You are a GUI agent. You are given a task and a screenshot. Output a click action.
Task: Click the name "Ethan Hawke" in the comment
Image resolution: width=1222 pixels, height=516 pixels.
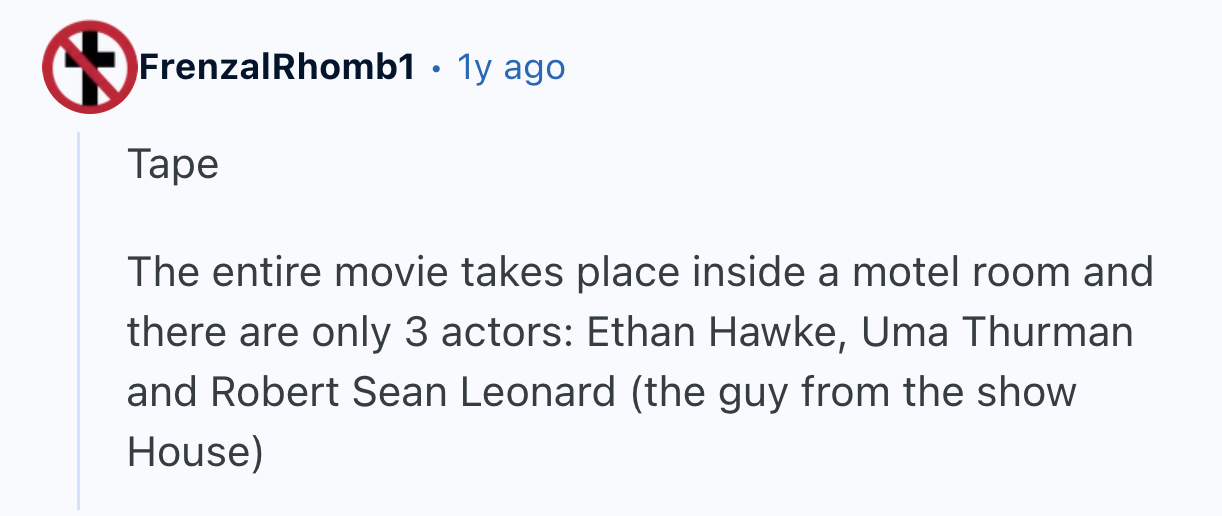pyautogui.click(x=714, y=331)
